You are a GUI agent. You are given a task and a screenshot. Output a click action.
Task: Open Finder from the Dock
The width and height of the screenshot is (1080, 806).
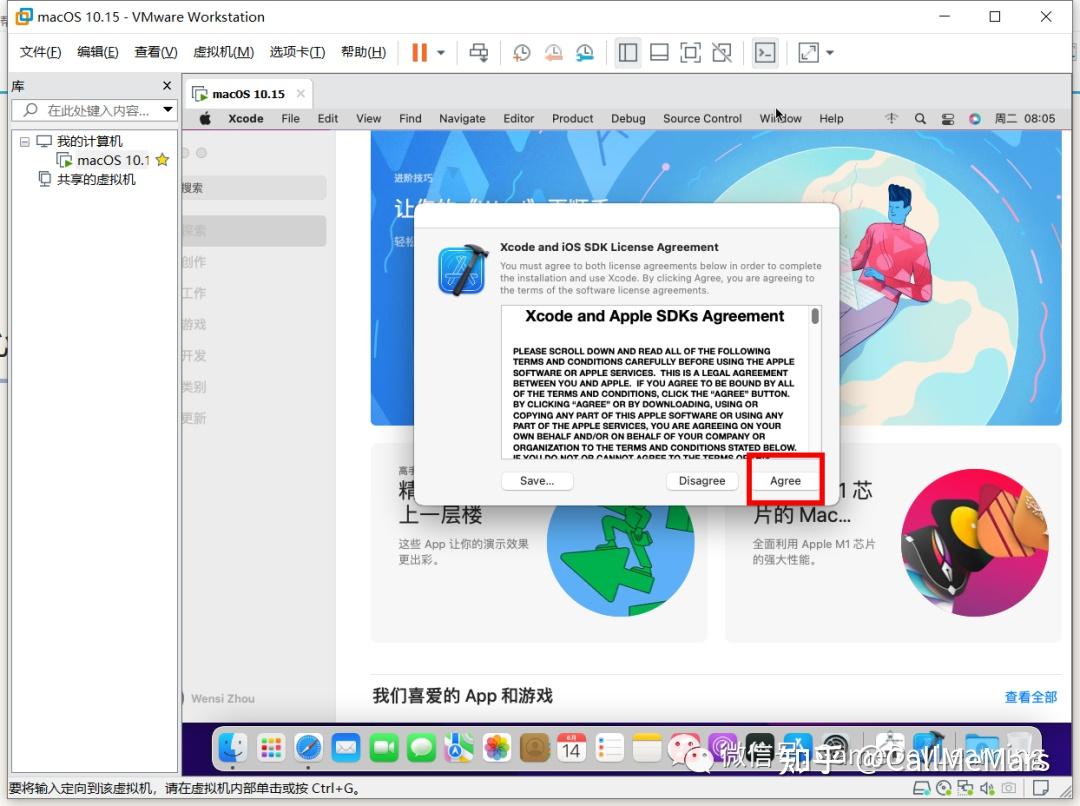tap(232, 747)
